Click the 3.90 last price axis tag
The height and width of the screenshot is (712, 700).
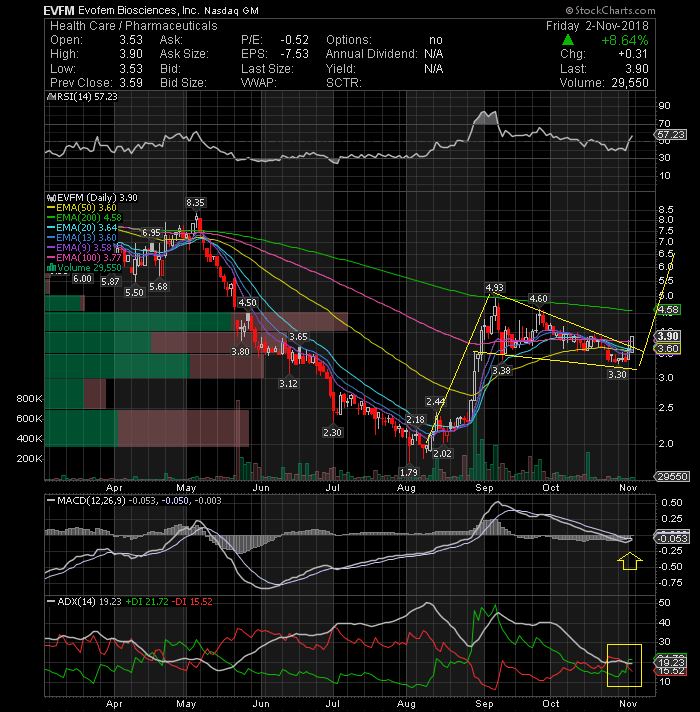pyautogui.click(x=668, y=336)
